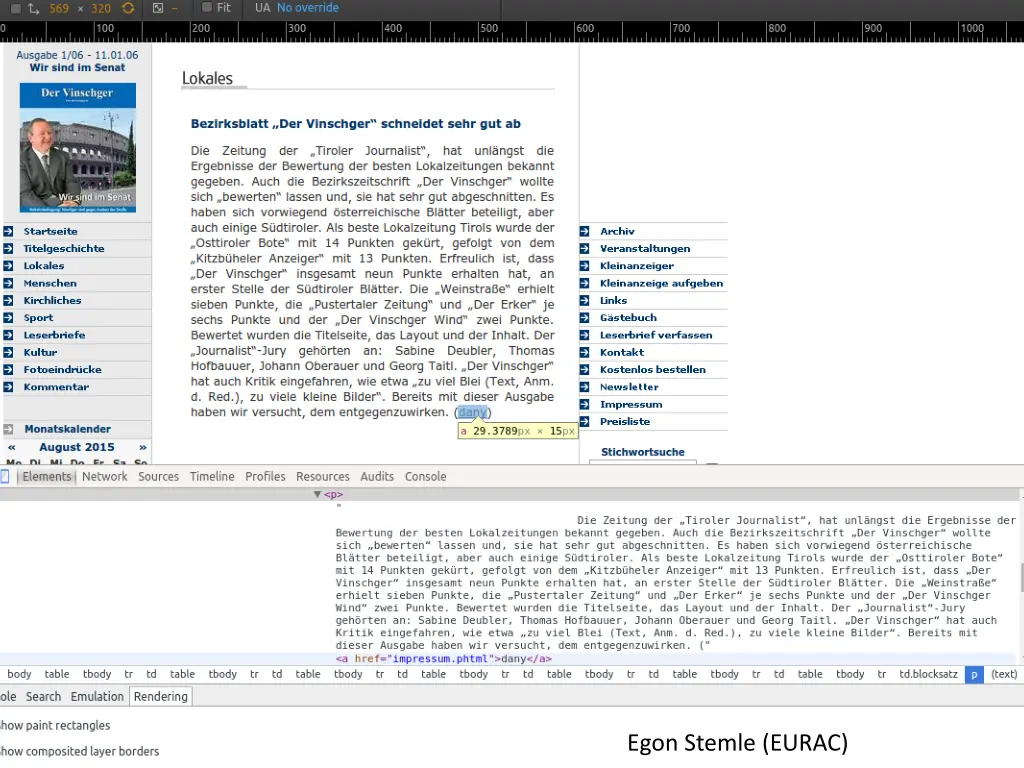Click the 'August 2015' calendar heading
The image size is (1024, 768).
[77, 447]
